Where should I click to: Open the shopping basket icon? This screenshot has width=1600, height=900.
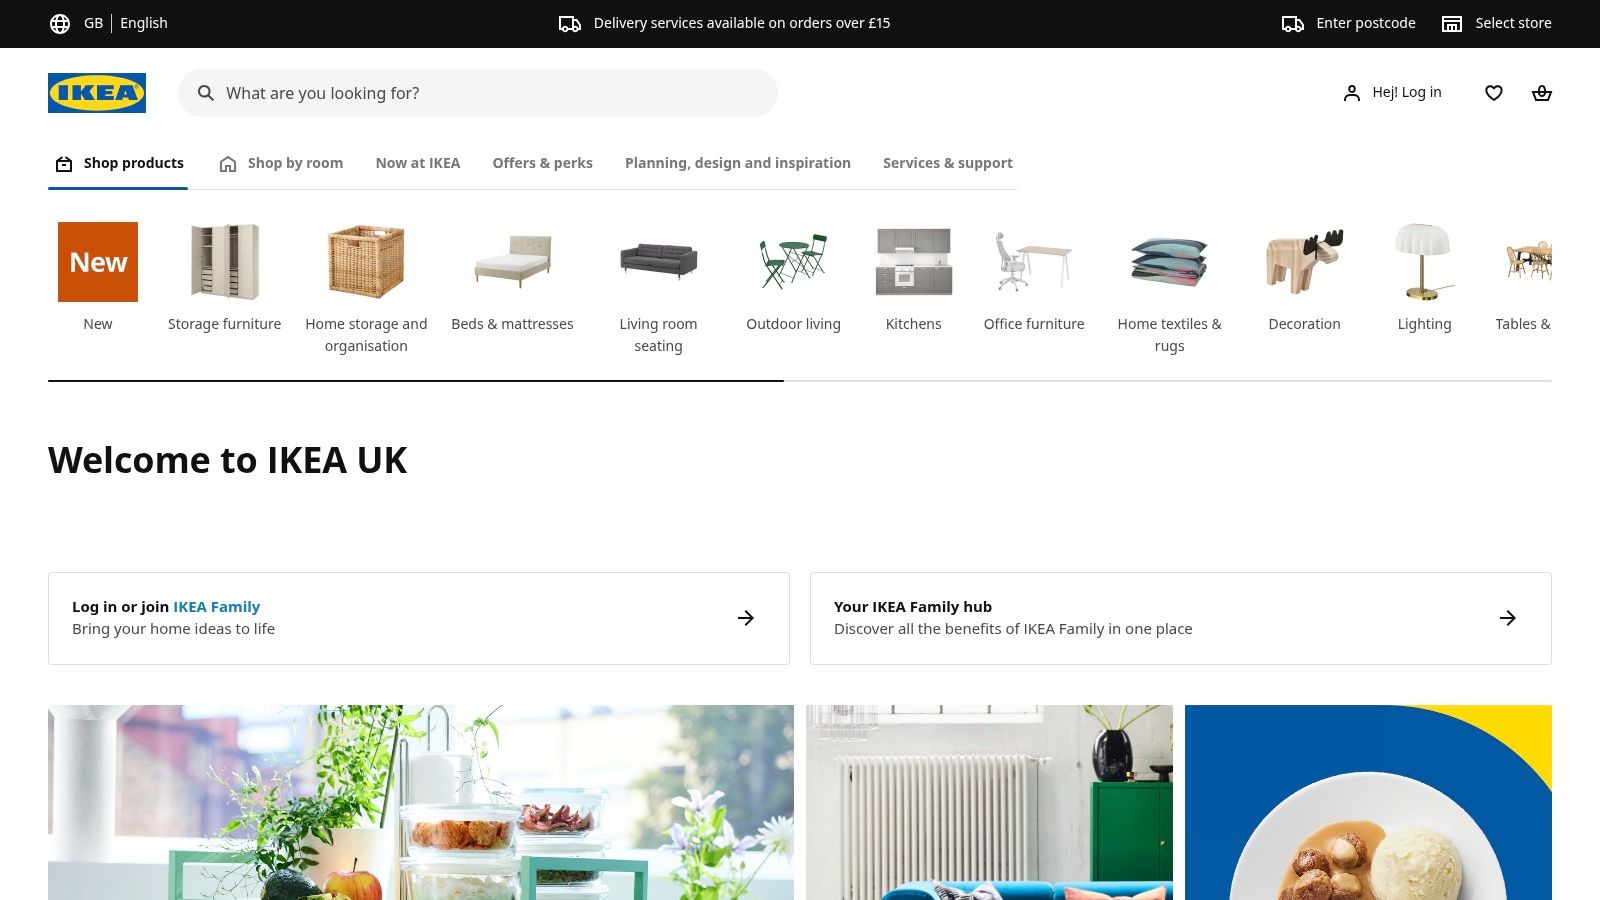pos(1542,93)
